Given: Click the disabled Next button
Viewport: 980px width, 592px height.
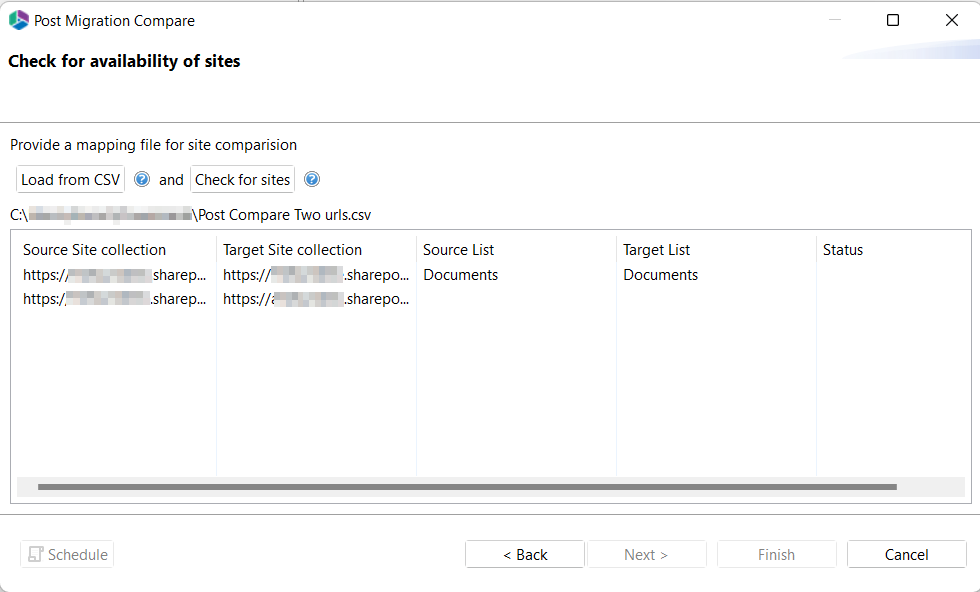Looking at the screenshot, I should coord(646,554).
